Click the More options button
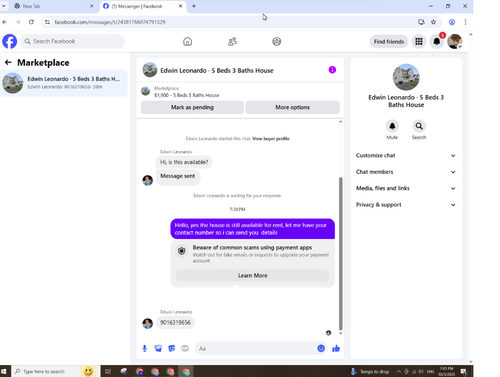This screenshot has height=377, width=500. tap(292, 107)
